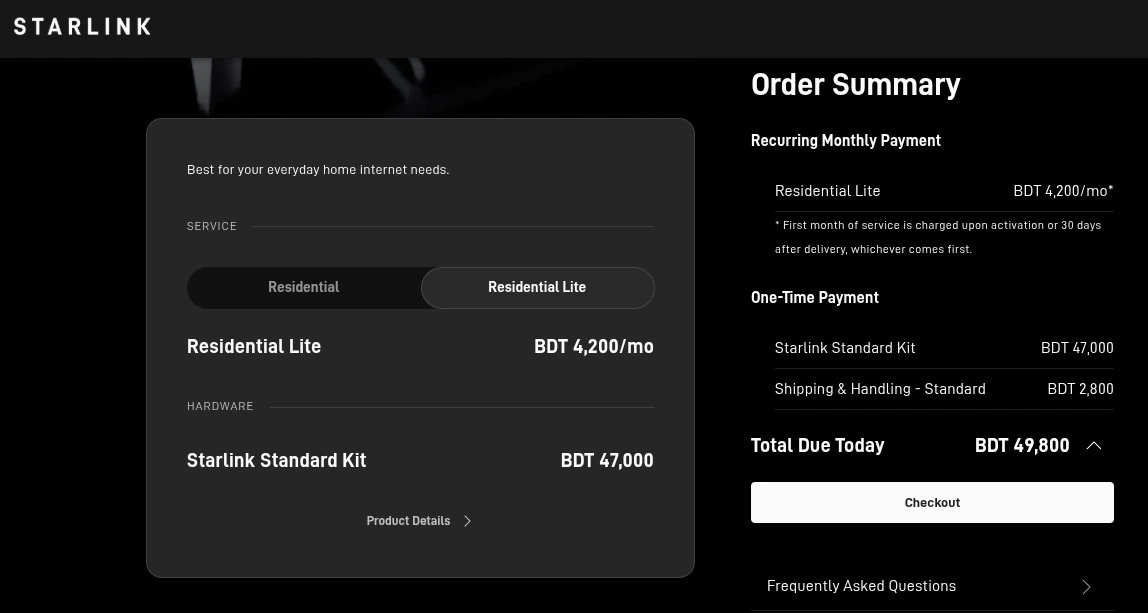Screen dimensions: 1148x613
Task: Click the HARDWARE section label
Action: click(x=220, y=406)
